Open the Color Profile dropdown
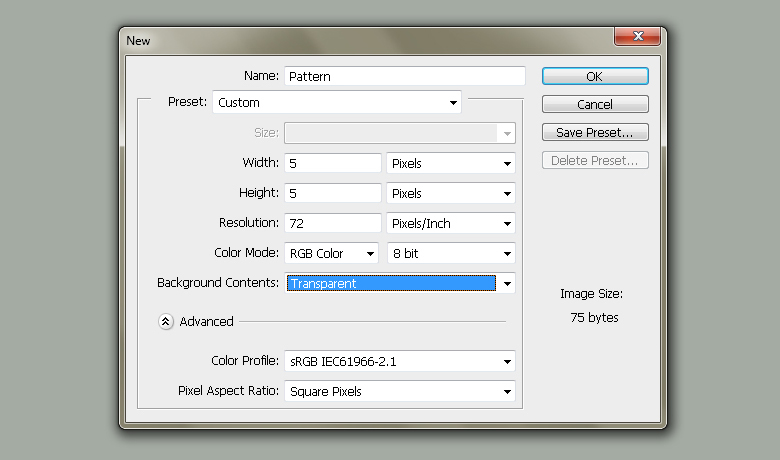780x460 pixels. 400,361
